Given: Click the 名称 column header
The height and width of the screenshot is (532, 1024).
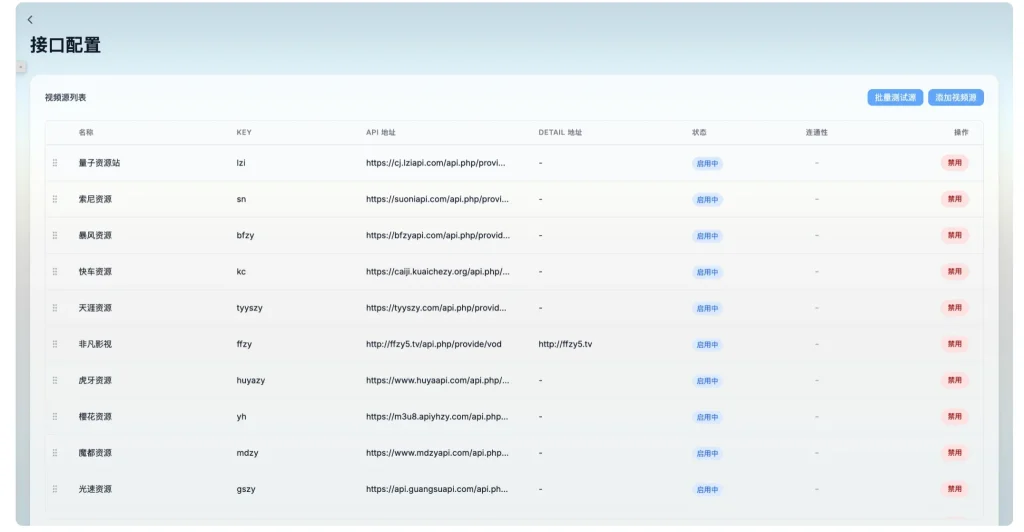Looking at the screenshot, I should click(x=86, y=133).
